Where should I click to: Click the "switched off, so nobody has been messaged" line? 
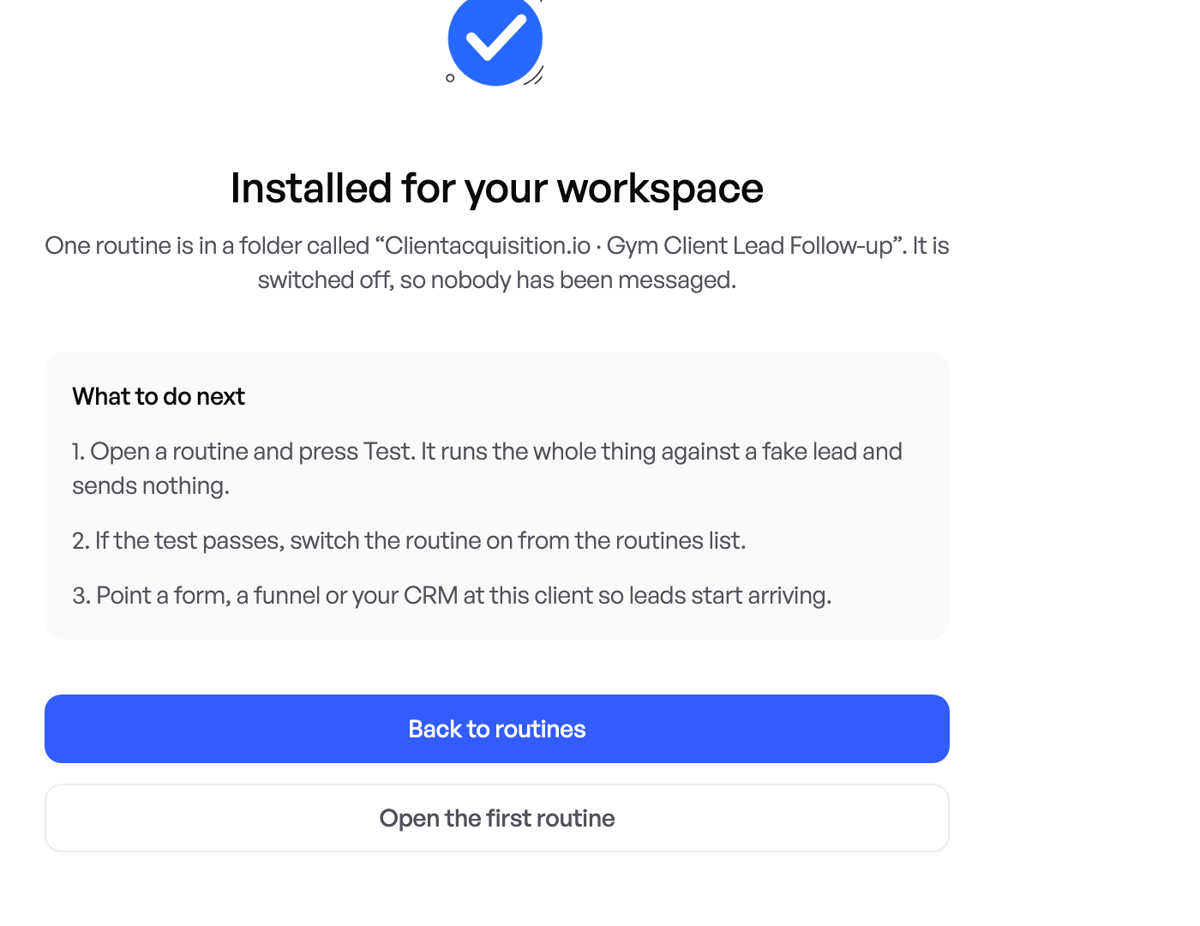497,280
